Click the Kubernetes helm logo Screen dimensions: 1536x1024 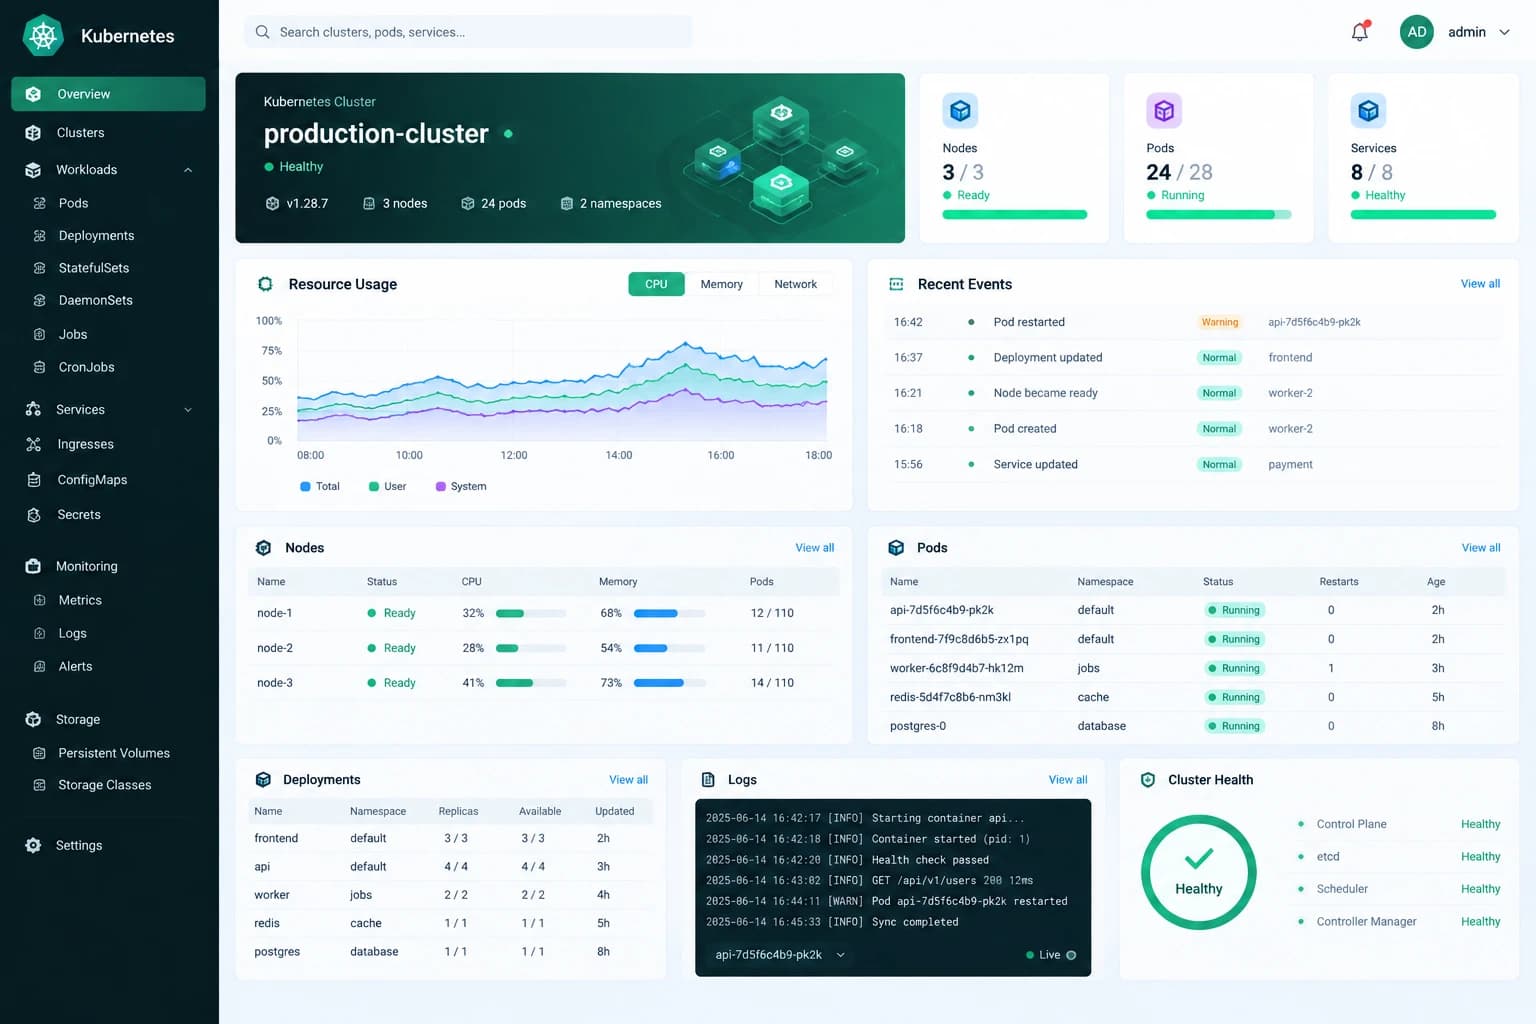point(43,36)
